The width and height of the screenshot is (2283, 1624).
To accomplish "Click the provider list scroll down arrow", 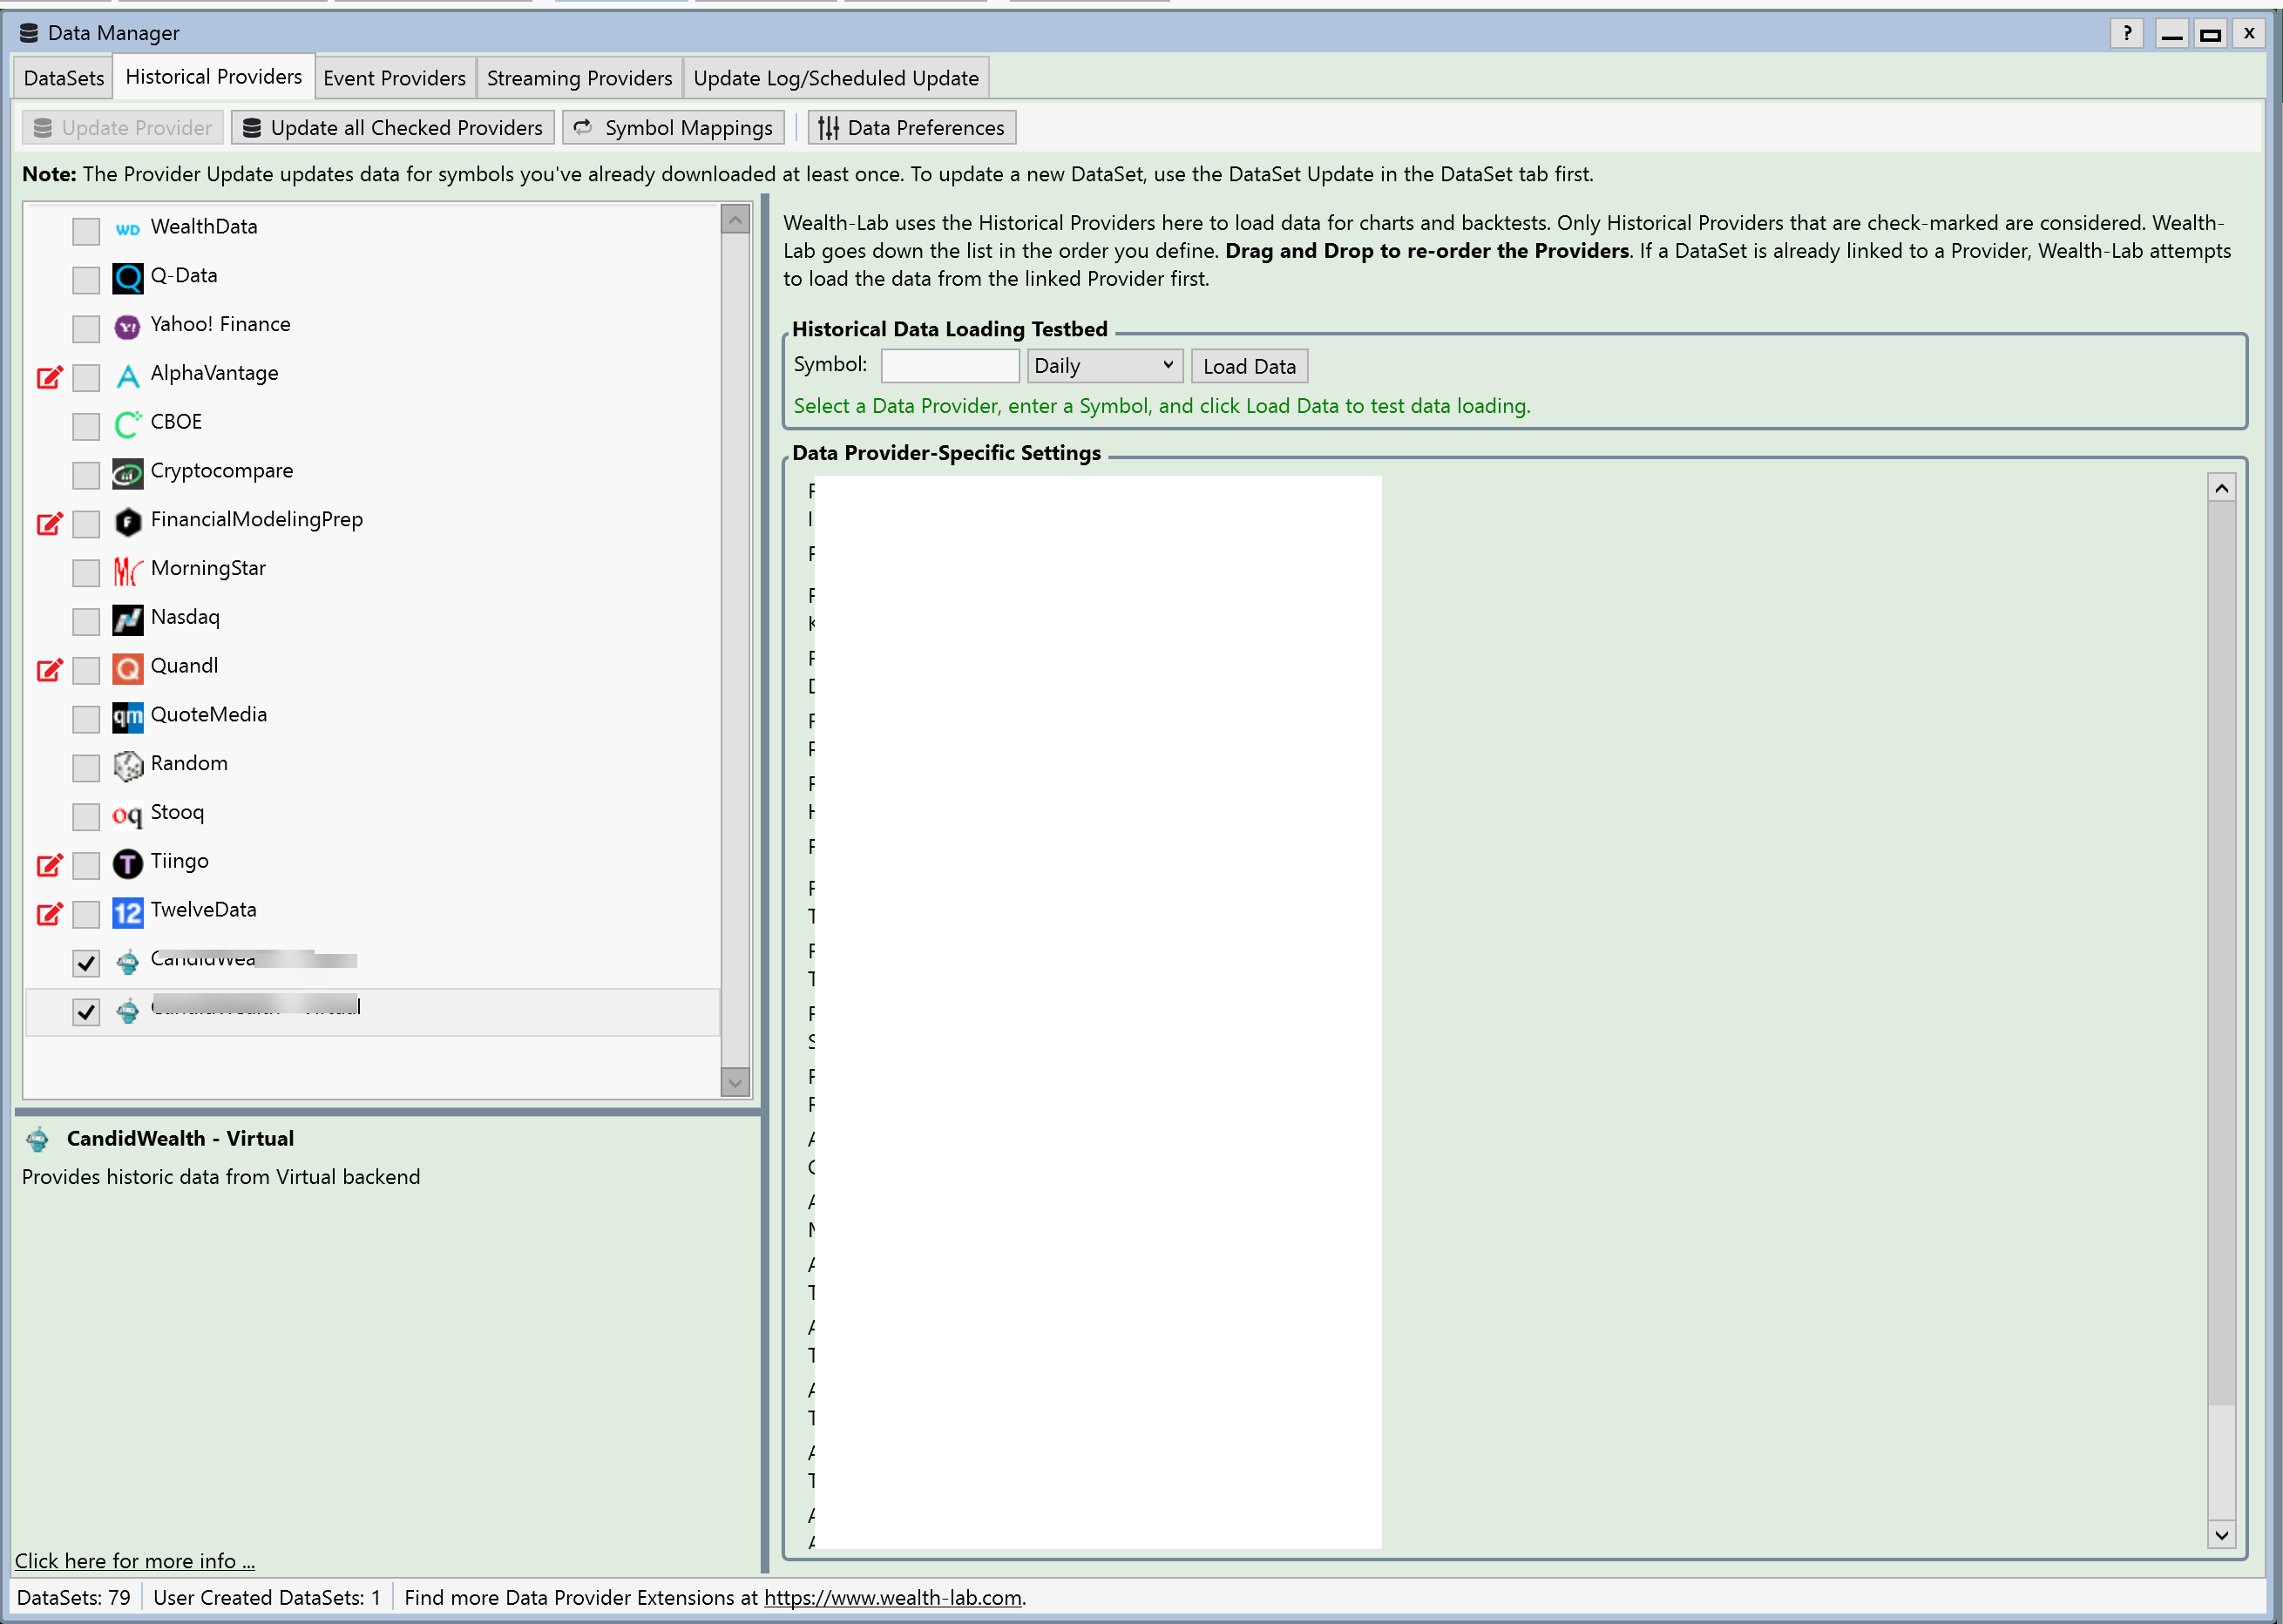I will pos(735,1082).
